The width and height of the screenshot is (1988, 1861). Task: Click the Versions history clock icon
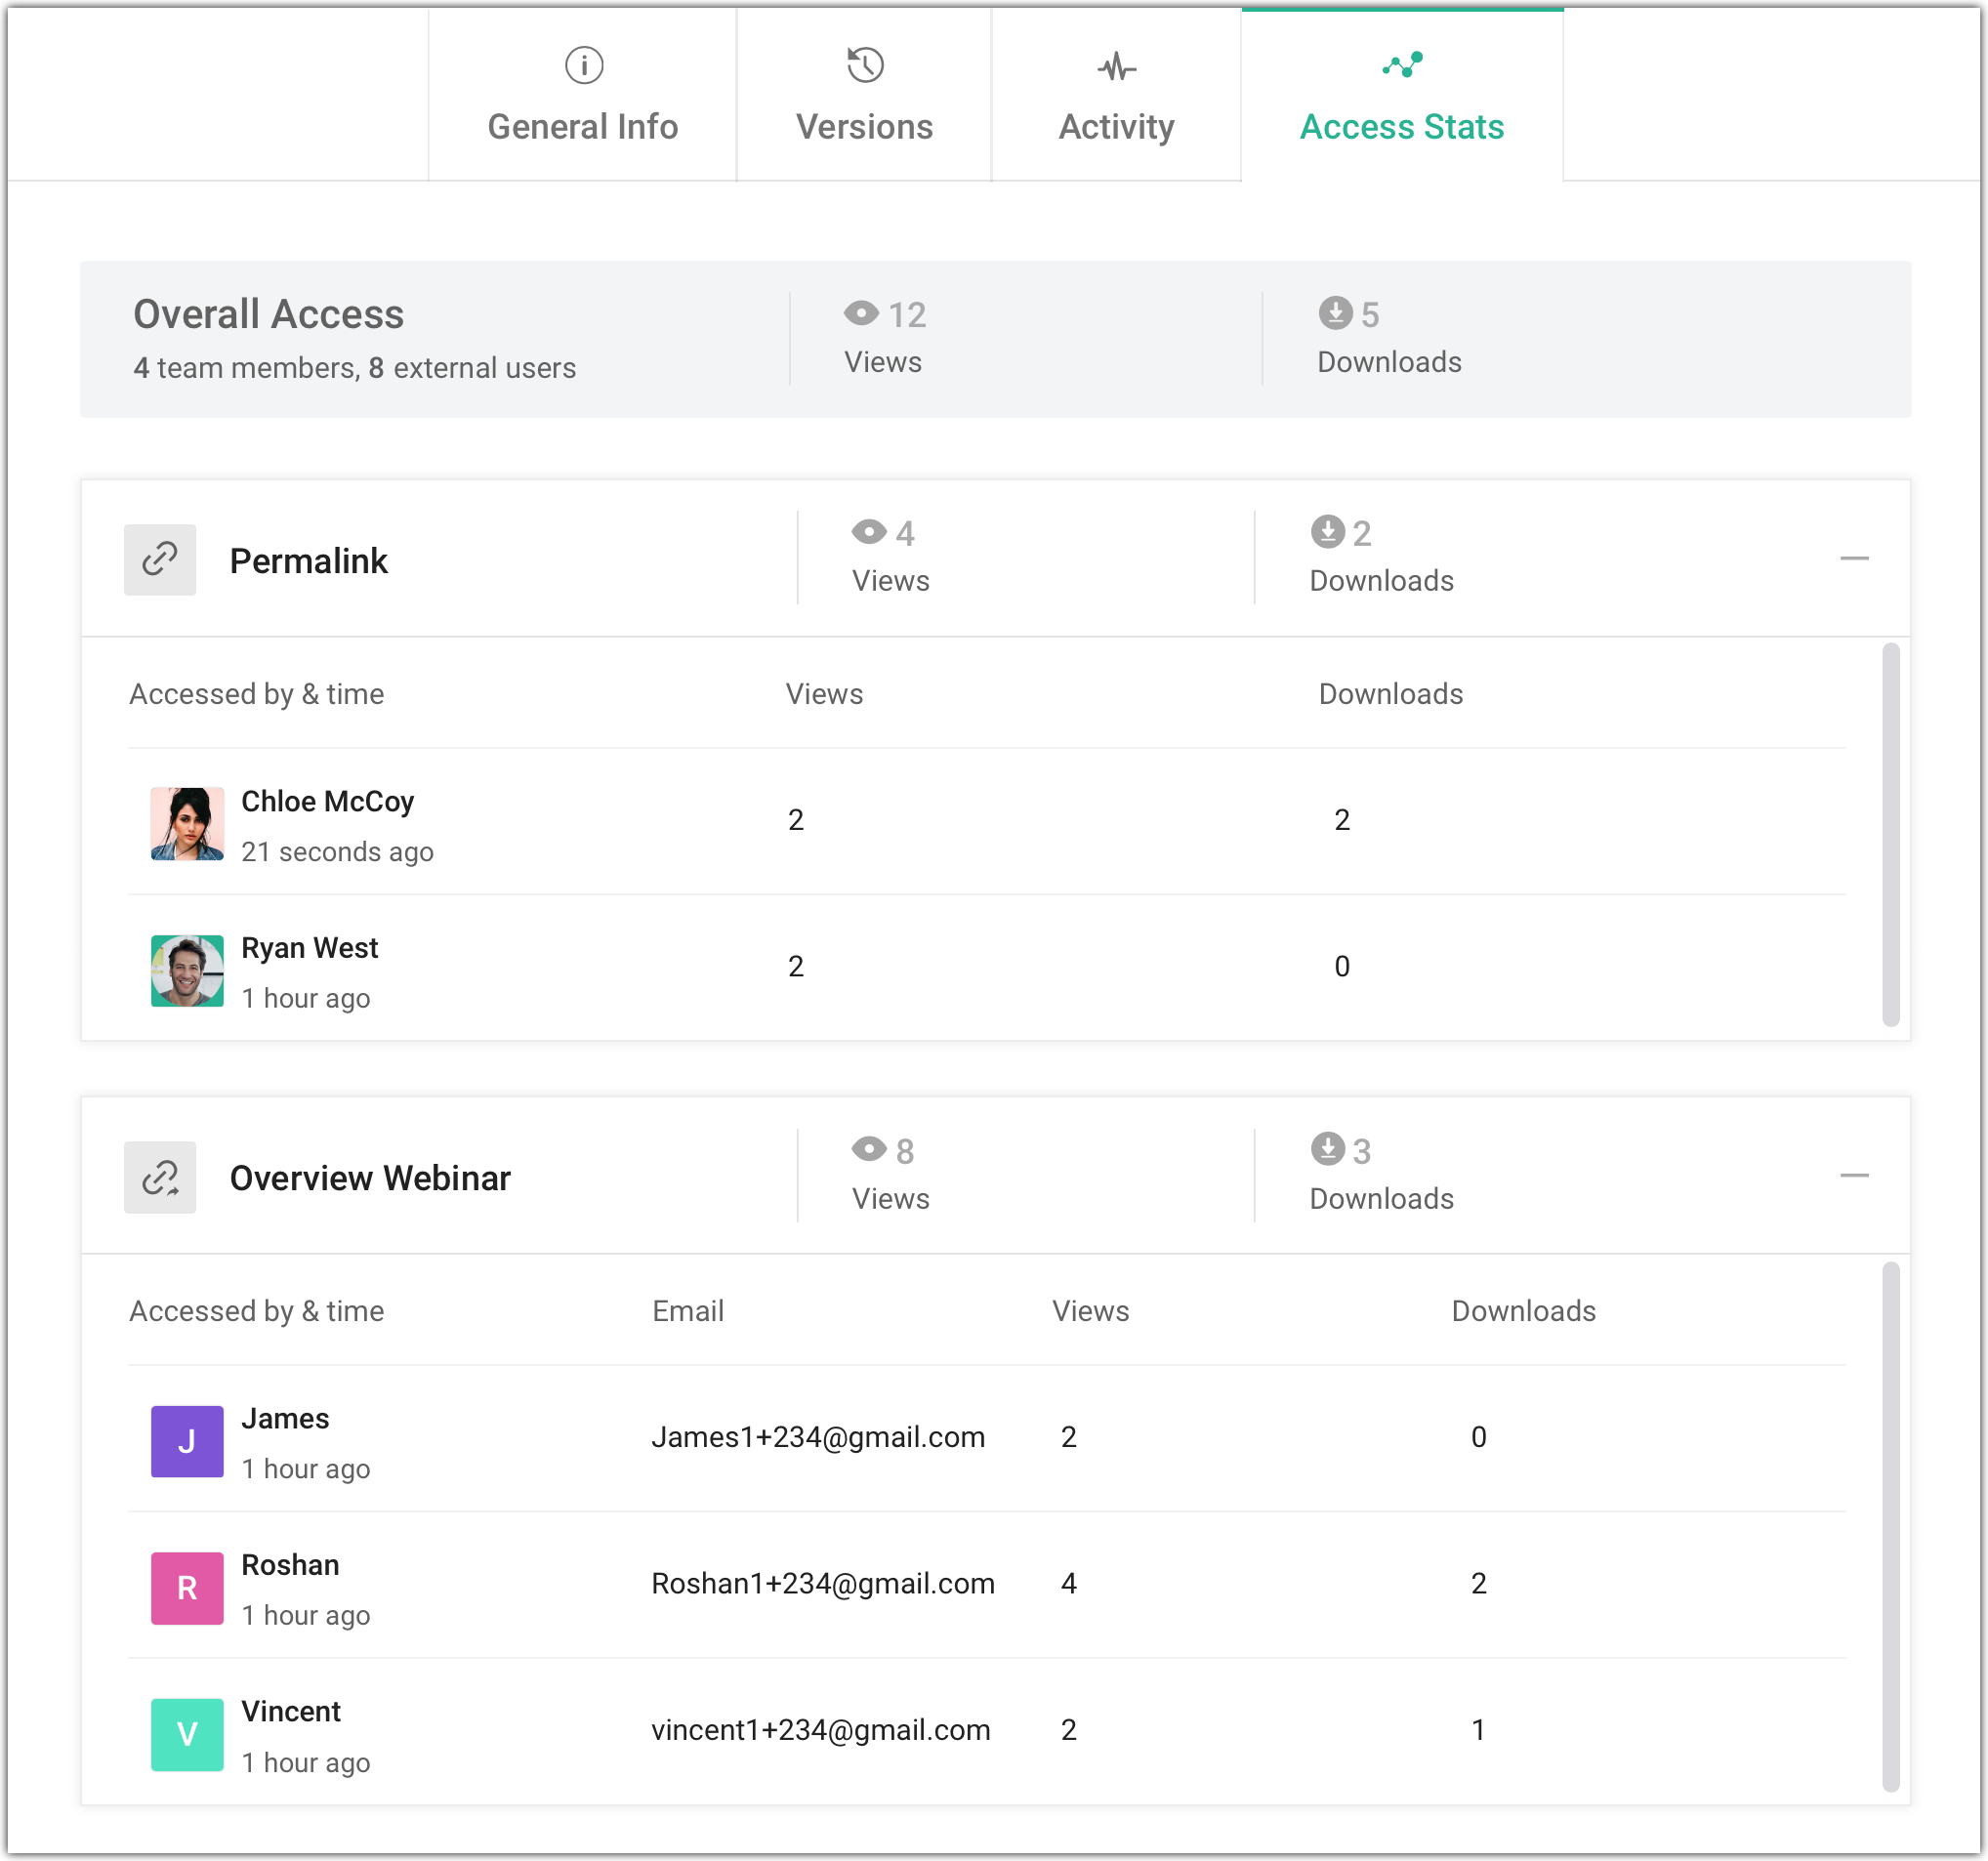click(865, 66)
